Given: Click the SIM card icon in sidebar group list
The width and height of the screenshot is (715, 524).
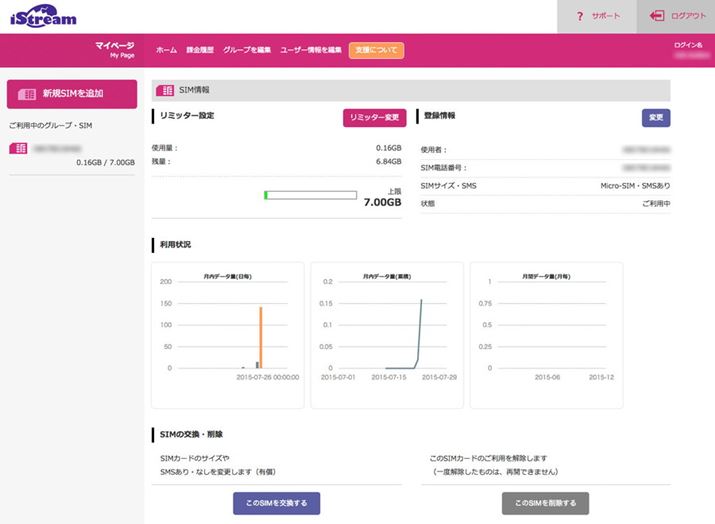Looking at the screenshot, I should [x=17, y=148].
